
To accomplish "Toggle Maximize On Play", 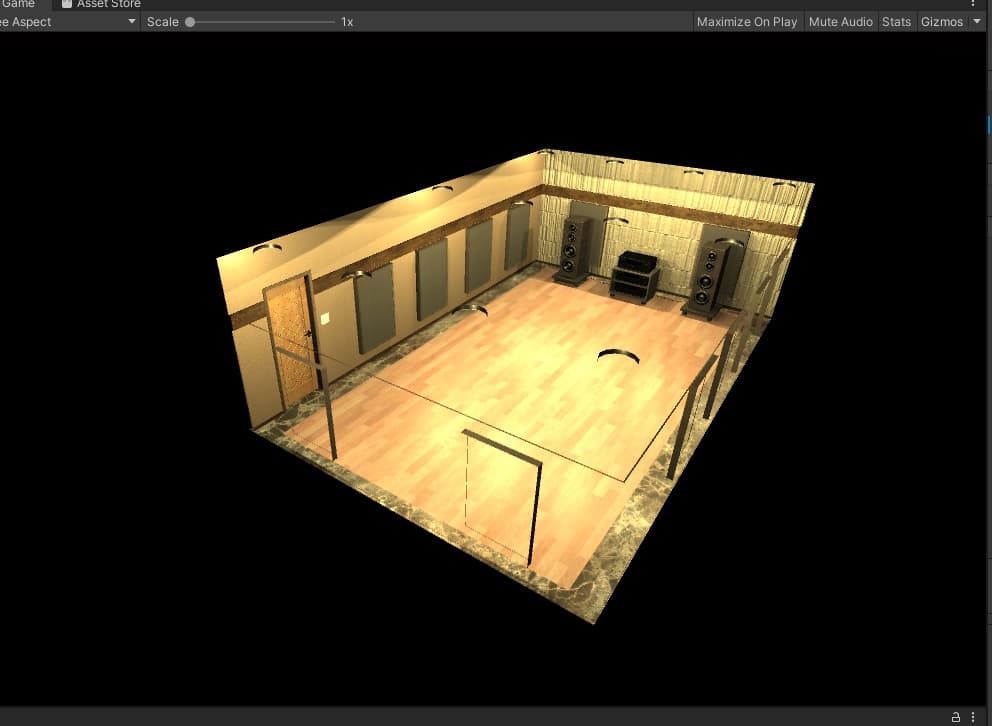I will pyautogui.click(x=747, y=22).
